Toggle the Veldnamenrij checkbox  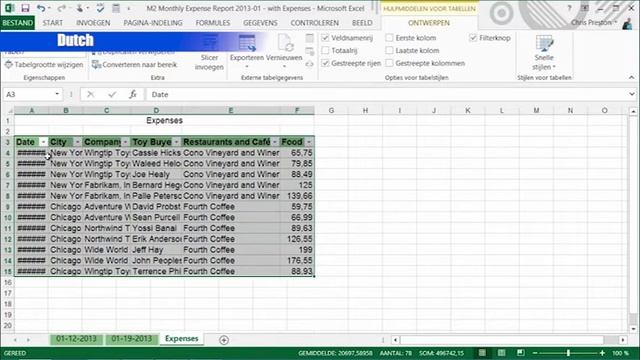tap(325, 38)
